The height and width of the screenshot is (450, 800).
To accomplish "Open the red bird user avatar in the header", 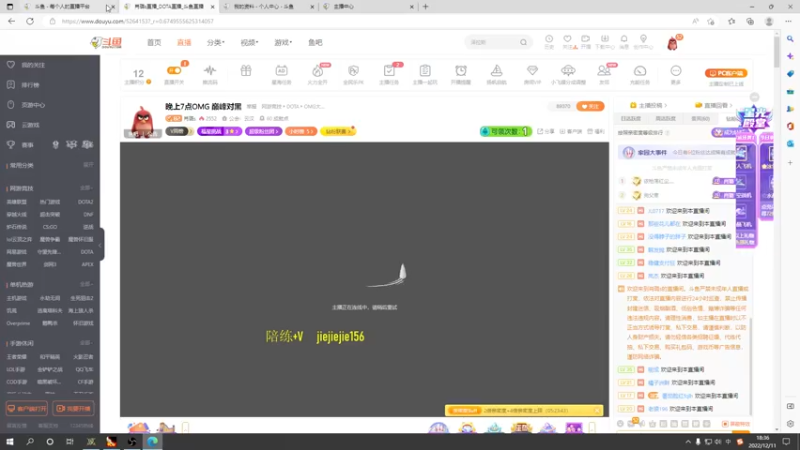I will 672,43.
